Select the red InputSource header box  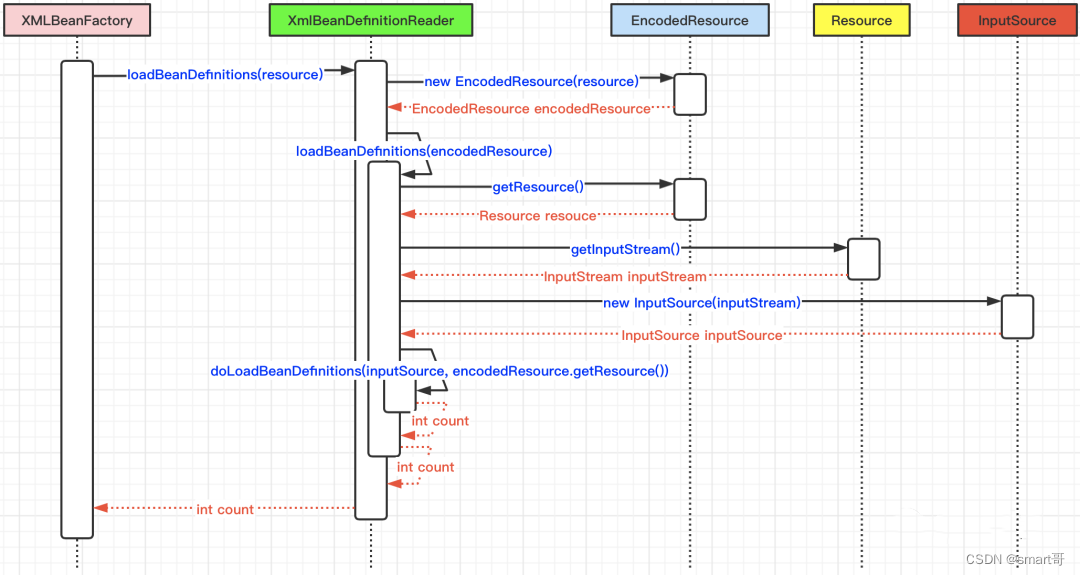(1017, 20)
